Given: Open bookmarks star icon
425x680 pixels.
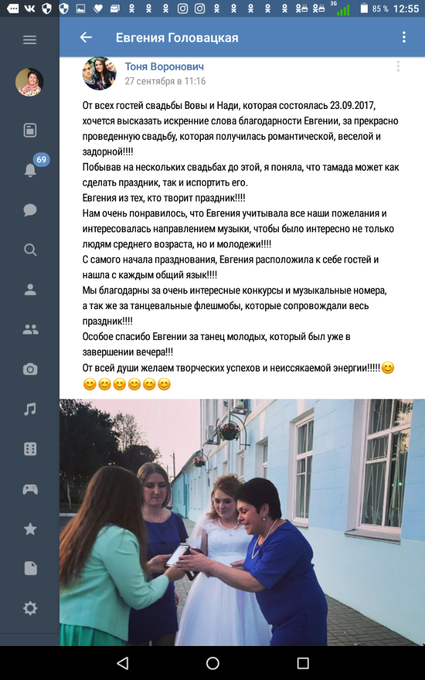Looking at the screenshot, I should pos(30,529).
